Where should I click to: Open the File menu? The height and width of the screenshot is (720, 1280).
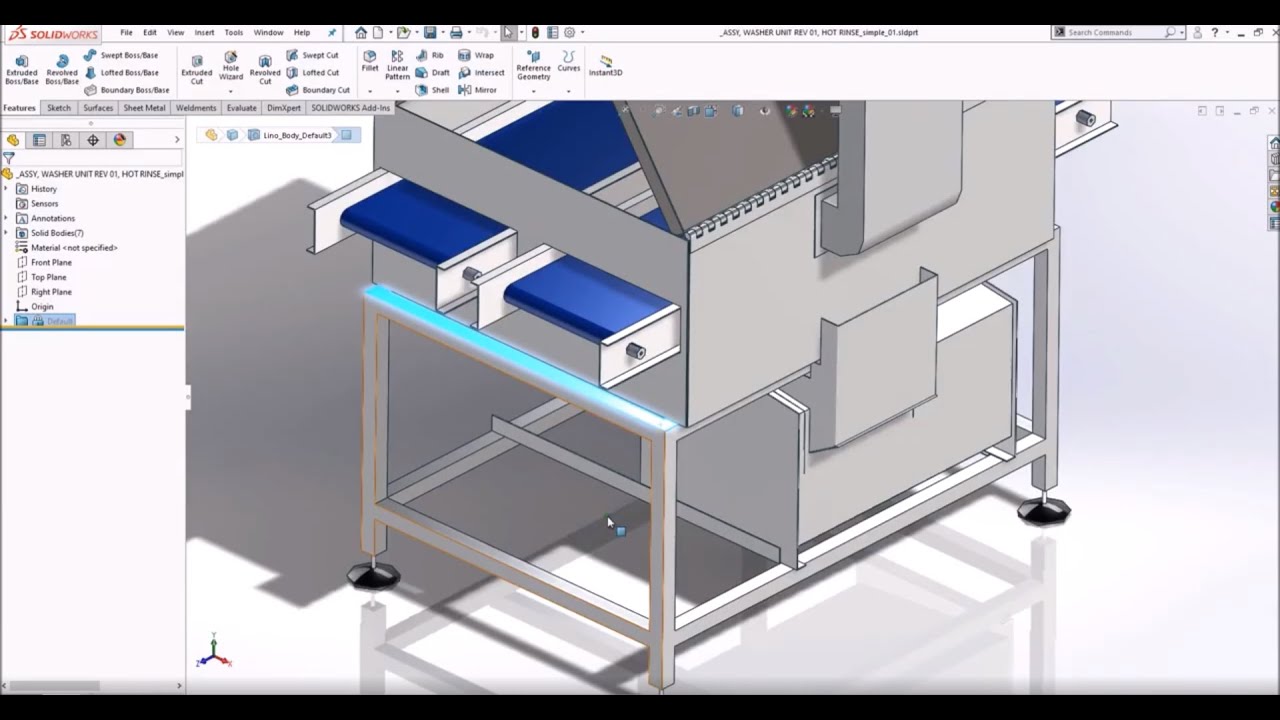click(x=126, y=32)
